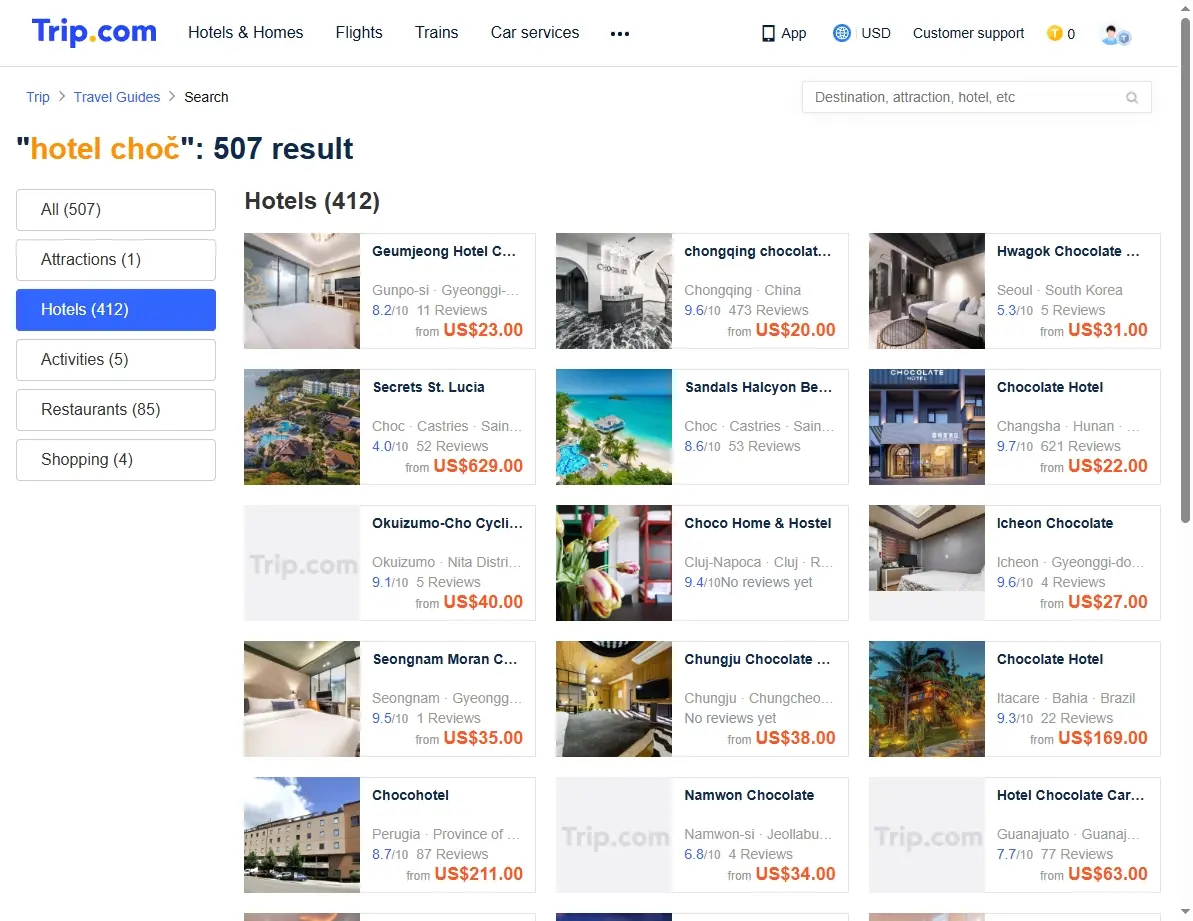The width and height of the screenshot is (1193, 921).
Task: Open chongqing chocolate hotel thumbnail
Action: [x=614, y=291]
